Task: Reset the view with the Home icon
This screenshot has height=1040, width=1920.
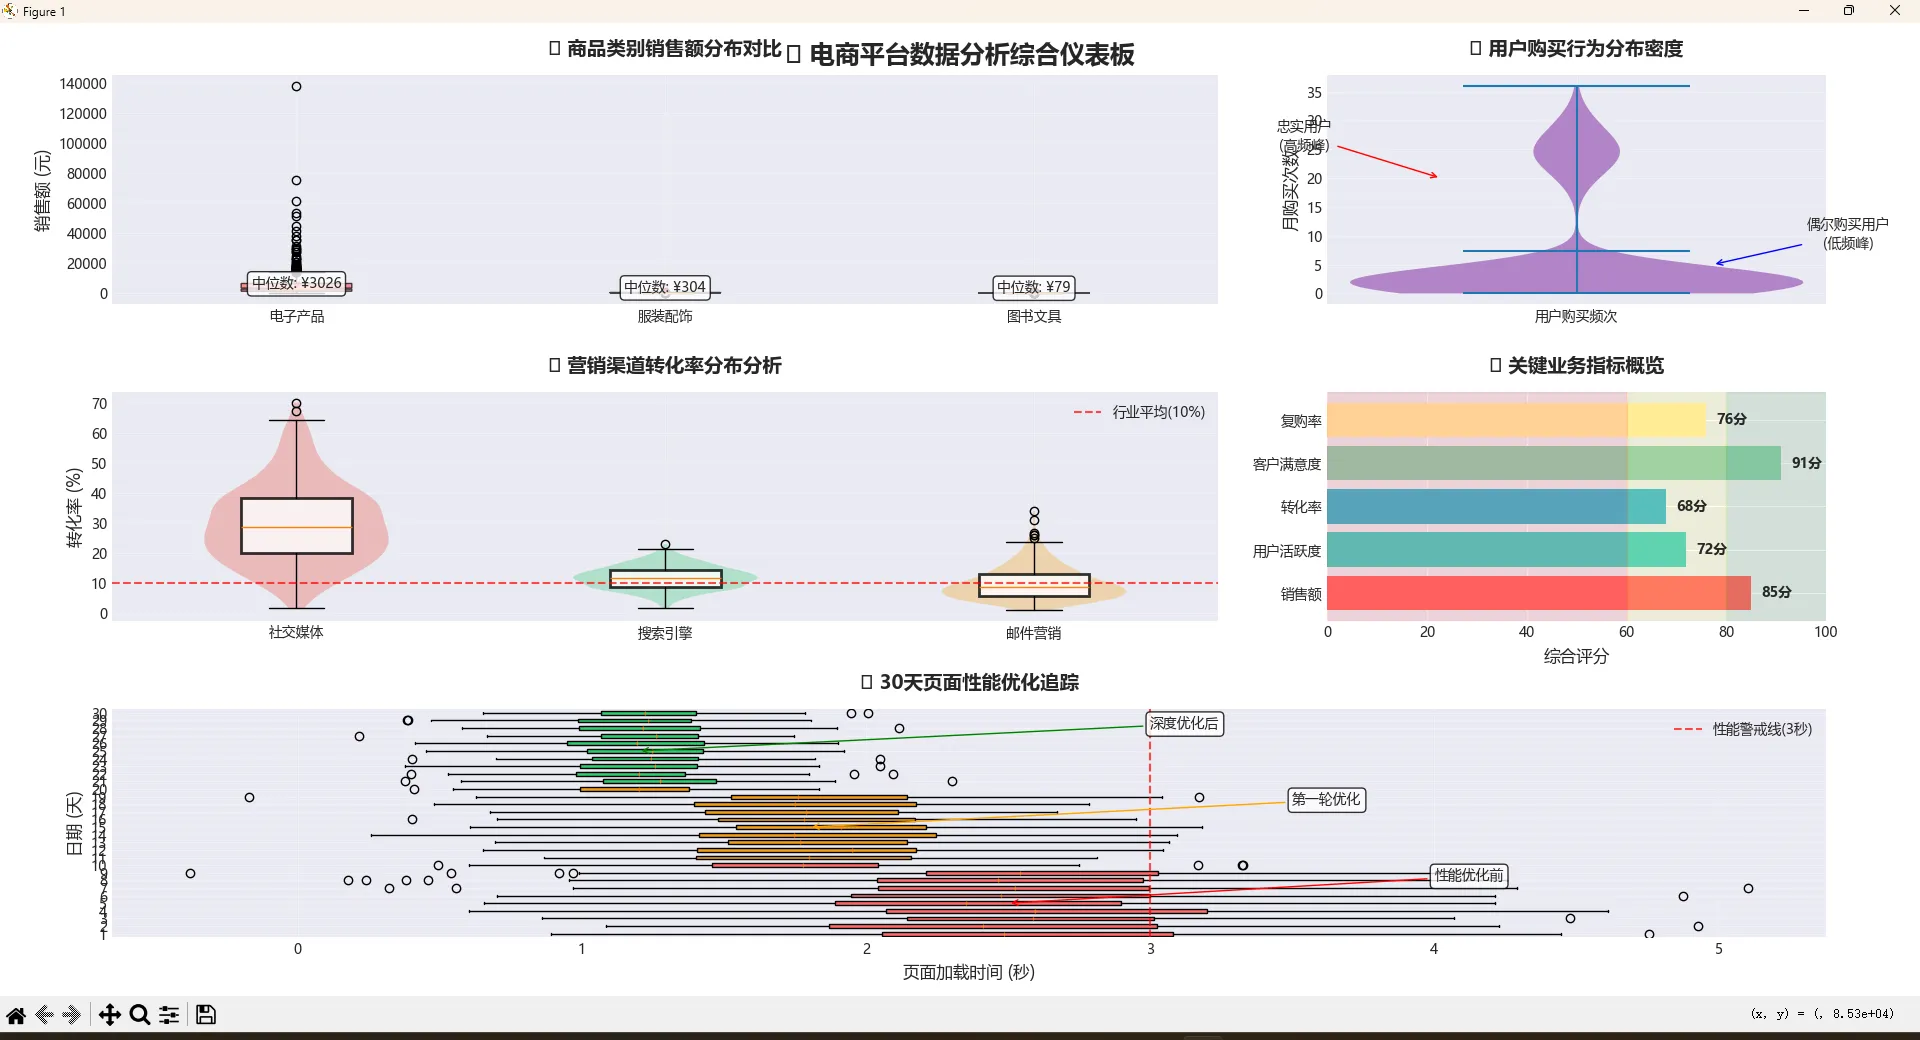Action: [16, 1015]
